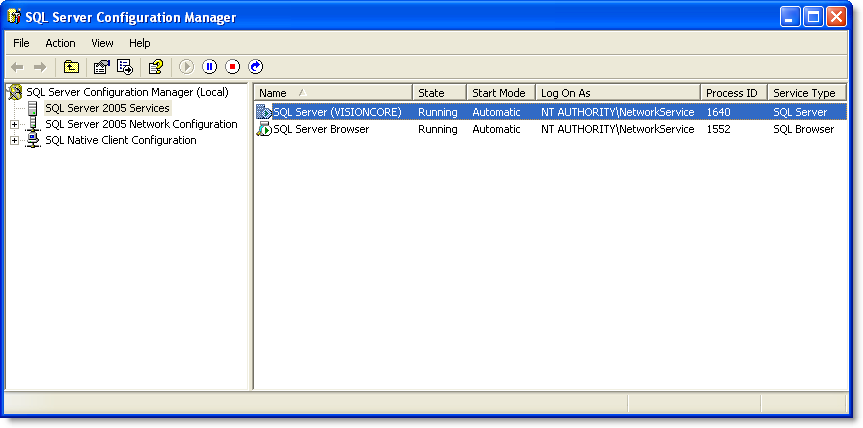
Task: Open the Help menu
Action: click(140, 43)
